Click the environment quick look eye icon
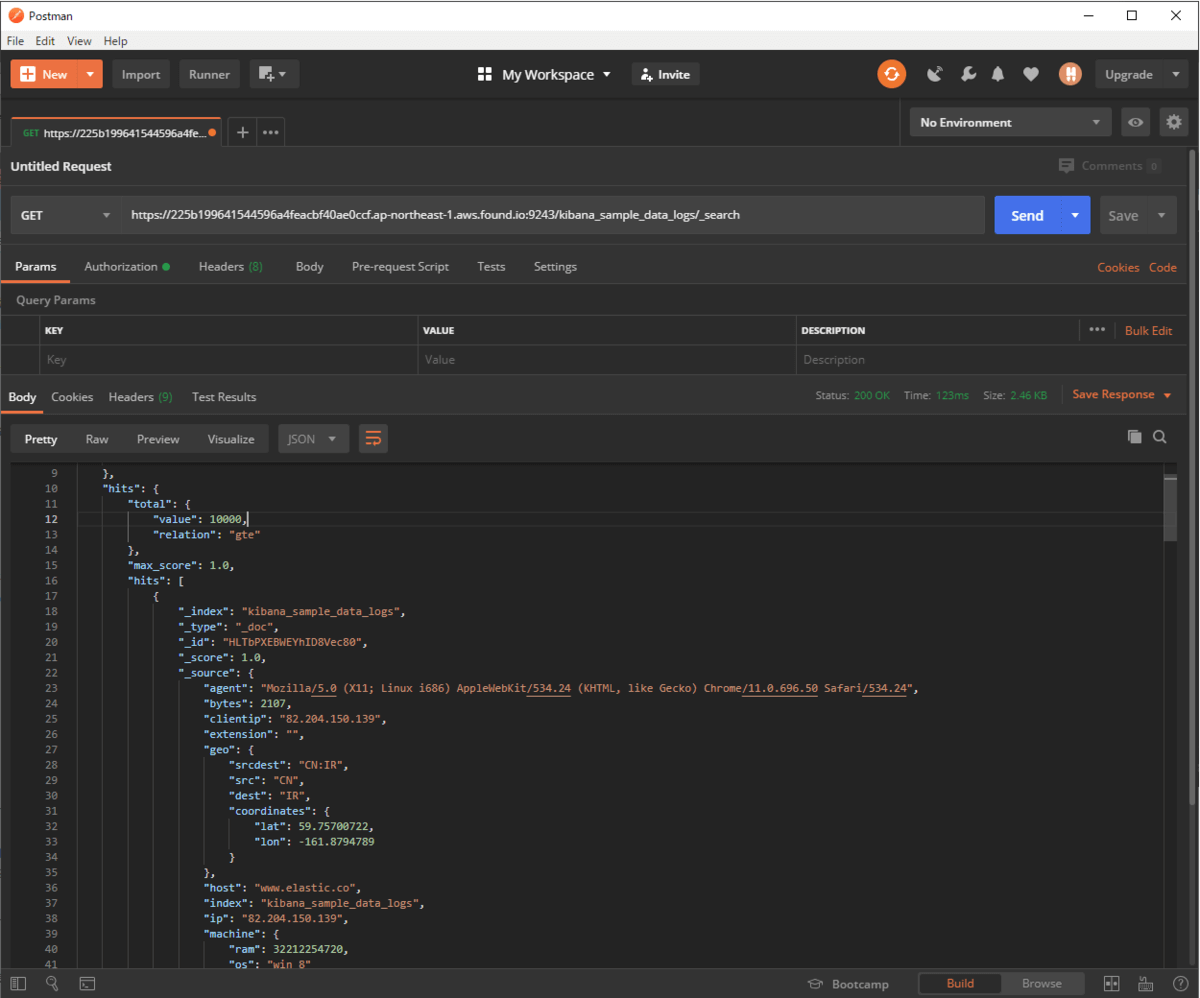Image resolution: width=1200 pixels, height=998 pixels. [x=1135, y=122]
